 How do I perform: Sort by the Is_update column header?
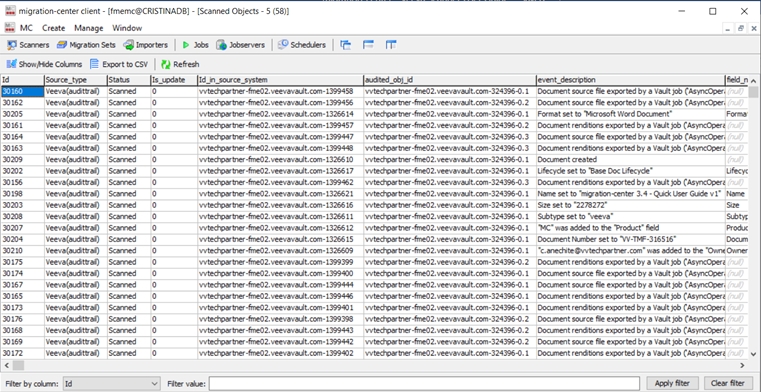point(174,80)
